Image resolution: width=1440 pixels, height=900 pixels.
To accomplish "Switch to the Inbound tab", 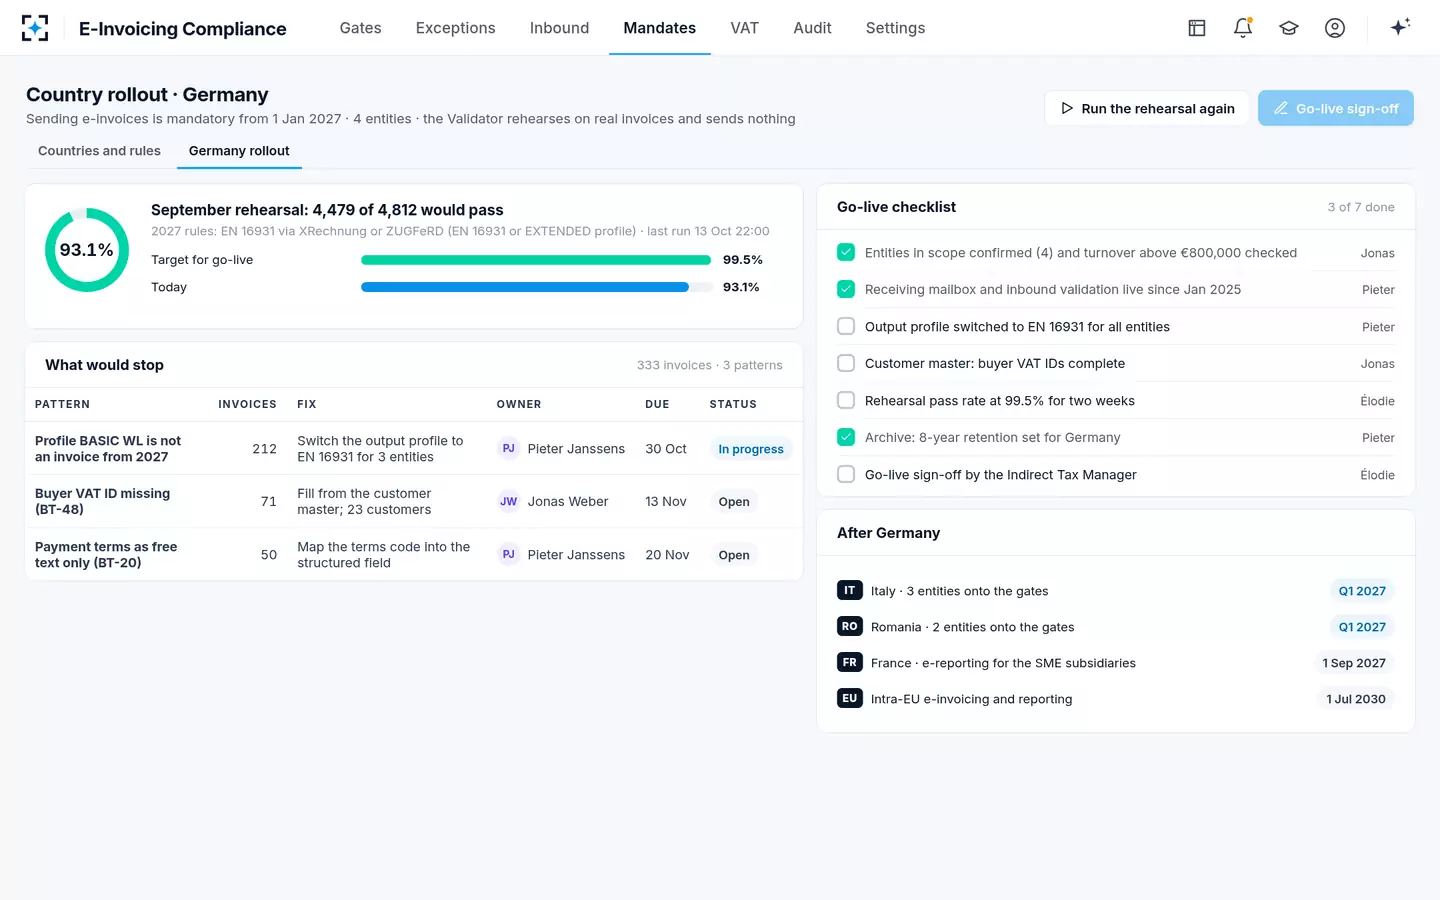I will coord(560,28).
